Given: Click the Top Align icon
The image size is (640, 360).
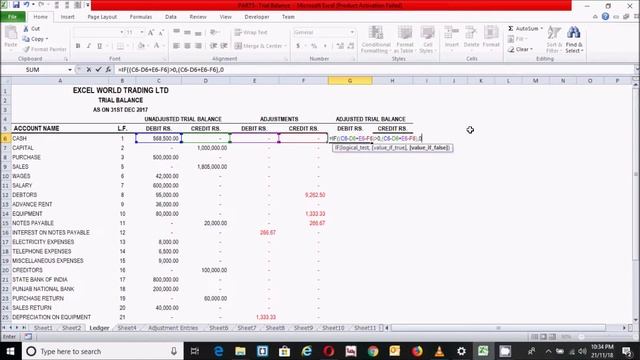Looking at the screenshot, I should pos(176,32).
